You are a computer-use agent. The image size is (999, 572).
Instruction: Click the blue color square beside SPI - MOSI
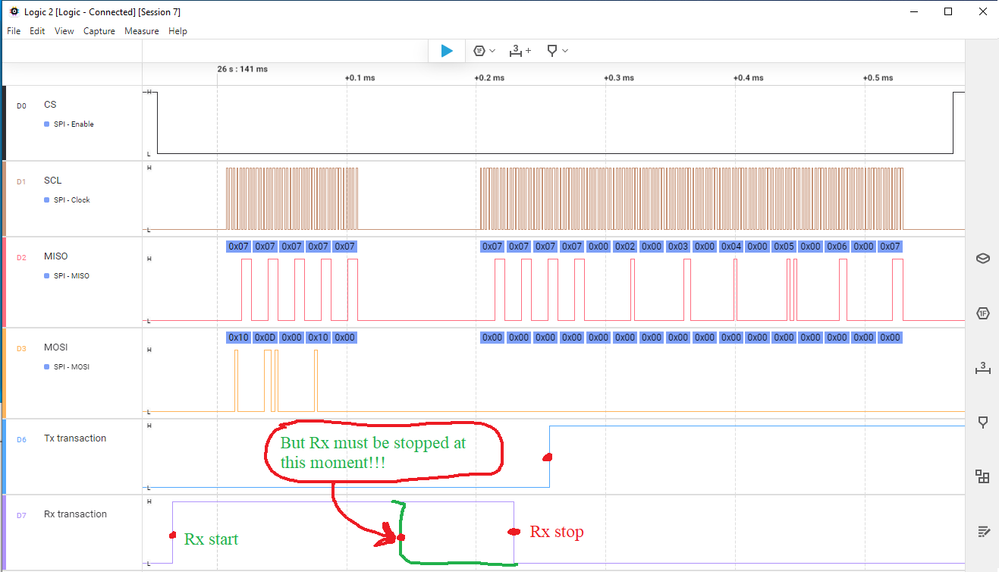point(47,367)
